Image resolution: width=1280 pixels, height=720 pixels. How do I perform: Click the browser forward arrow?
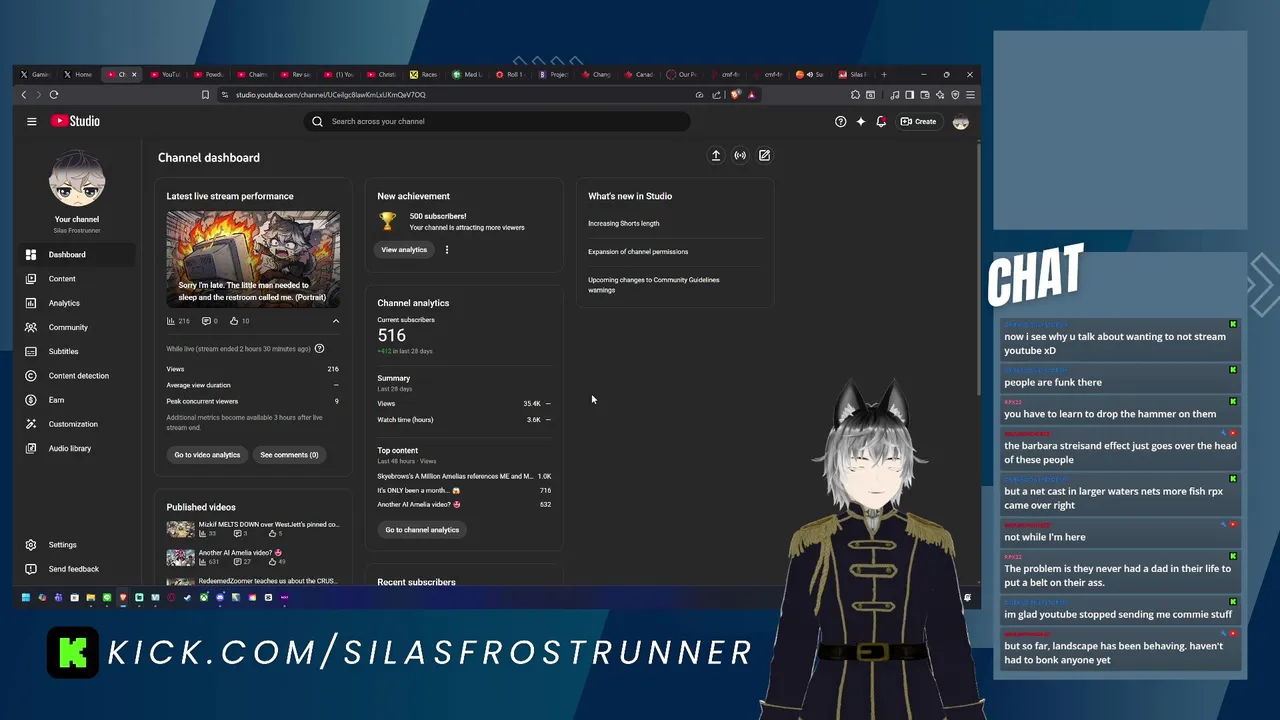(x=39, y=95)
